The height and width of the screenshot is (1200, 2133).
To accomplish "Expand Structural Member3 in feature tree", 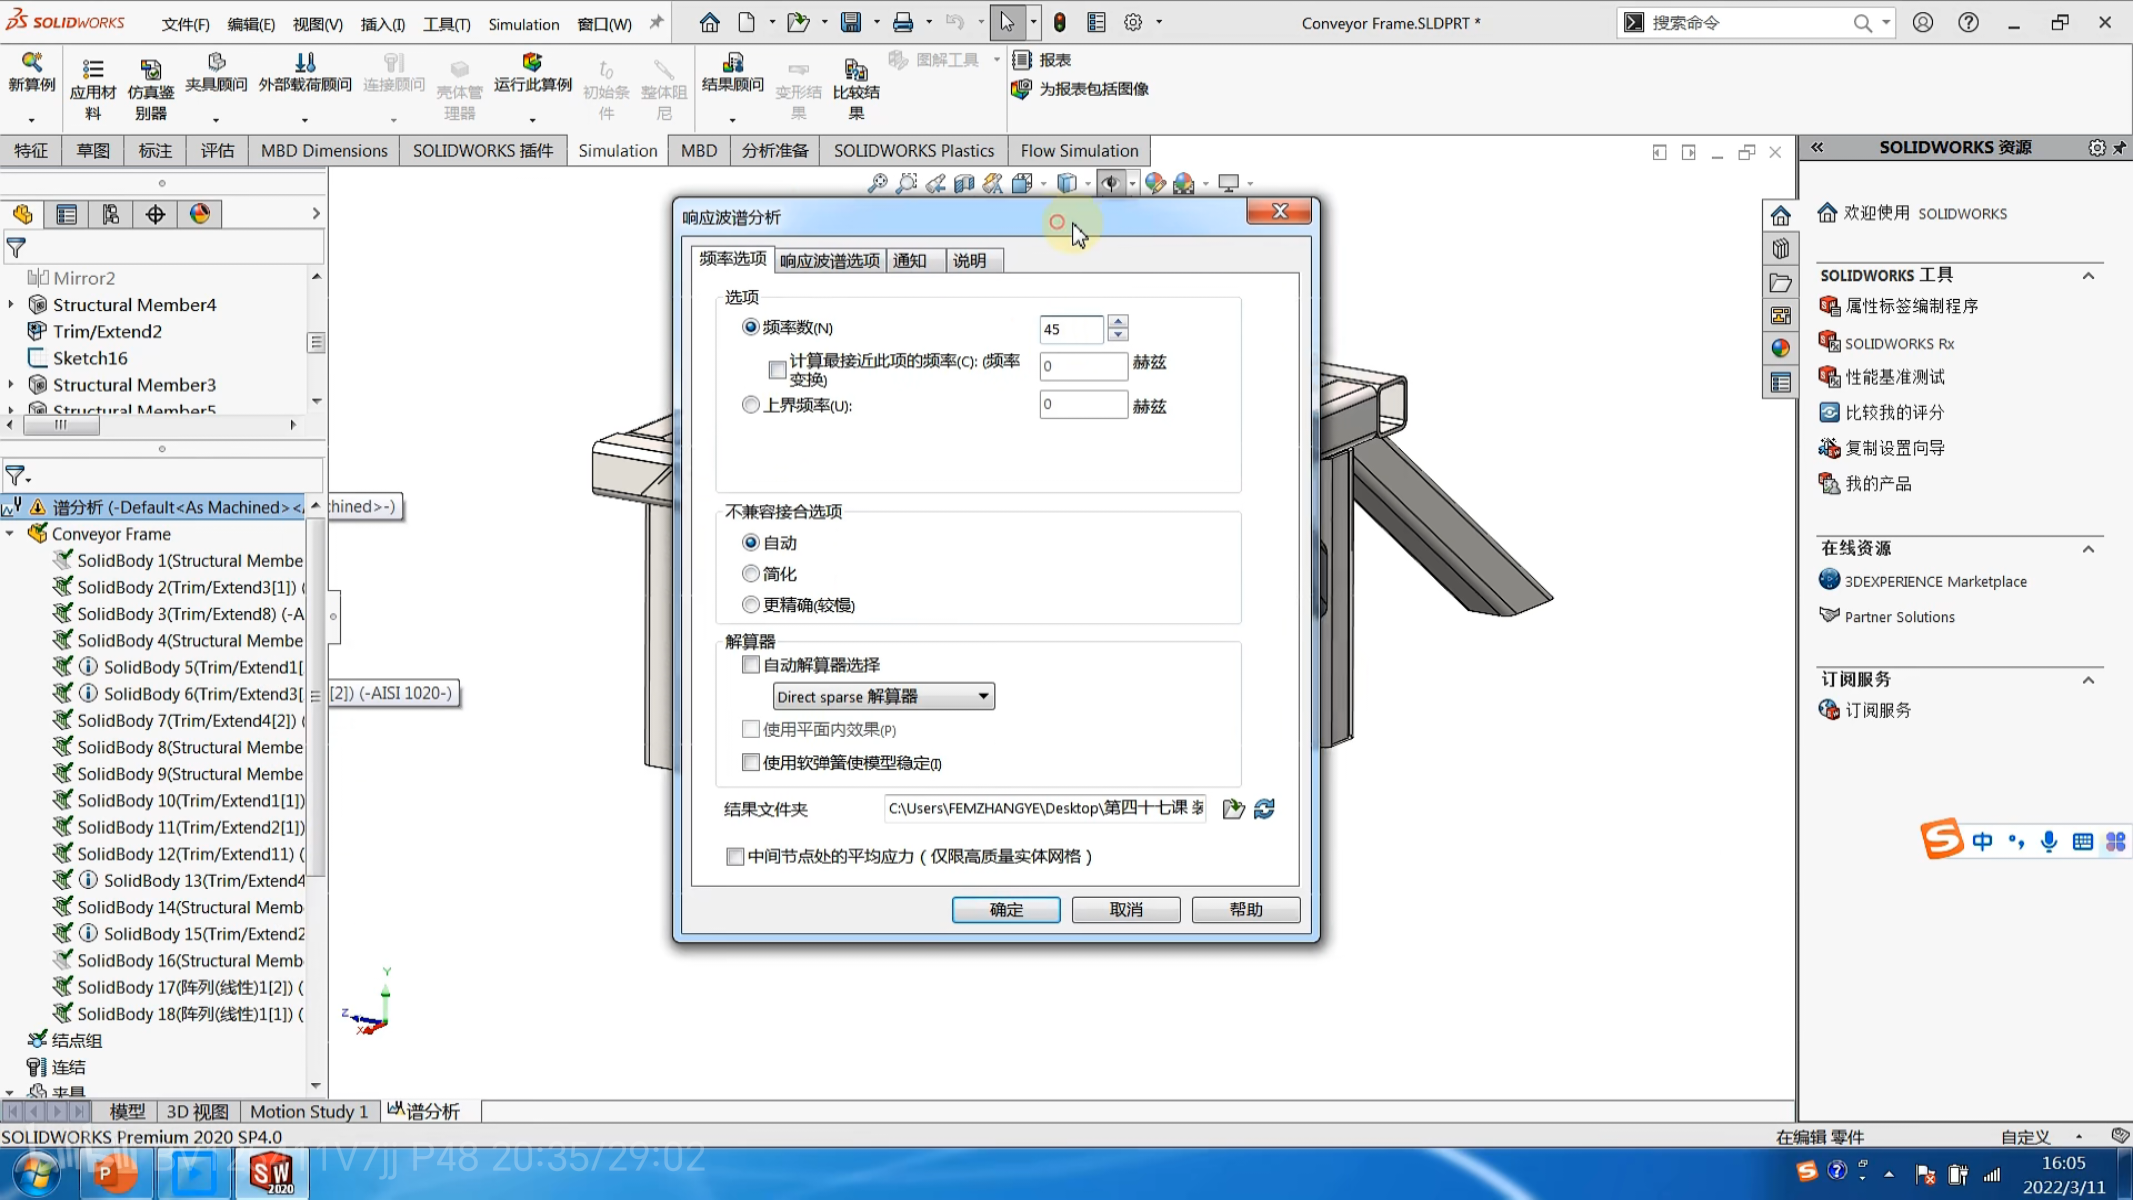I will tap(11, 385).
